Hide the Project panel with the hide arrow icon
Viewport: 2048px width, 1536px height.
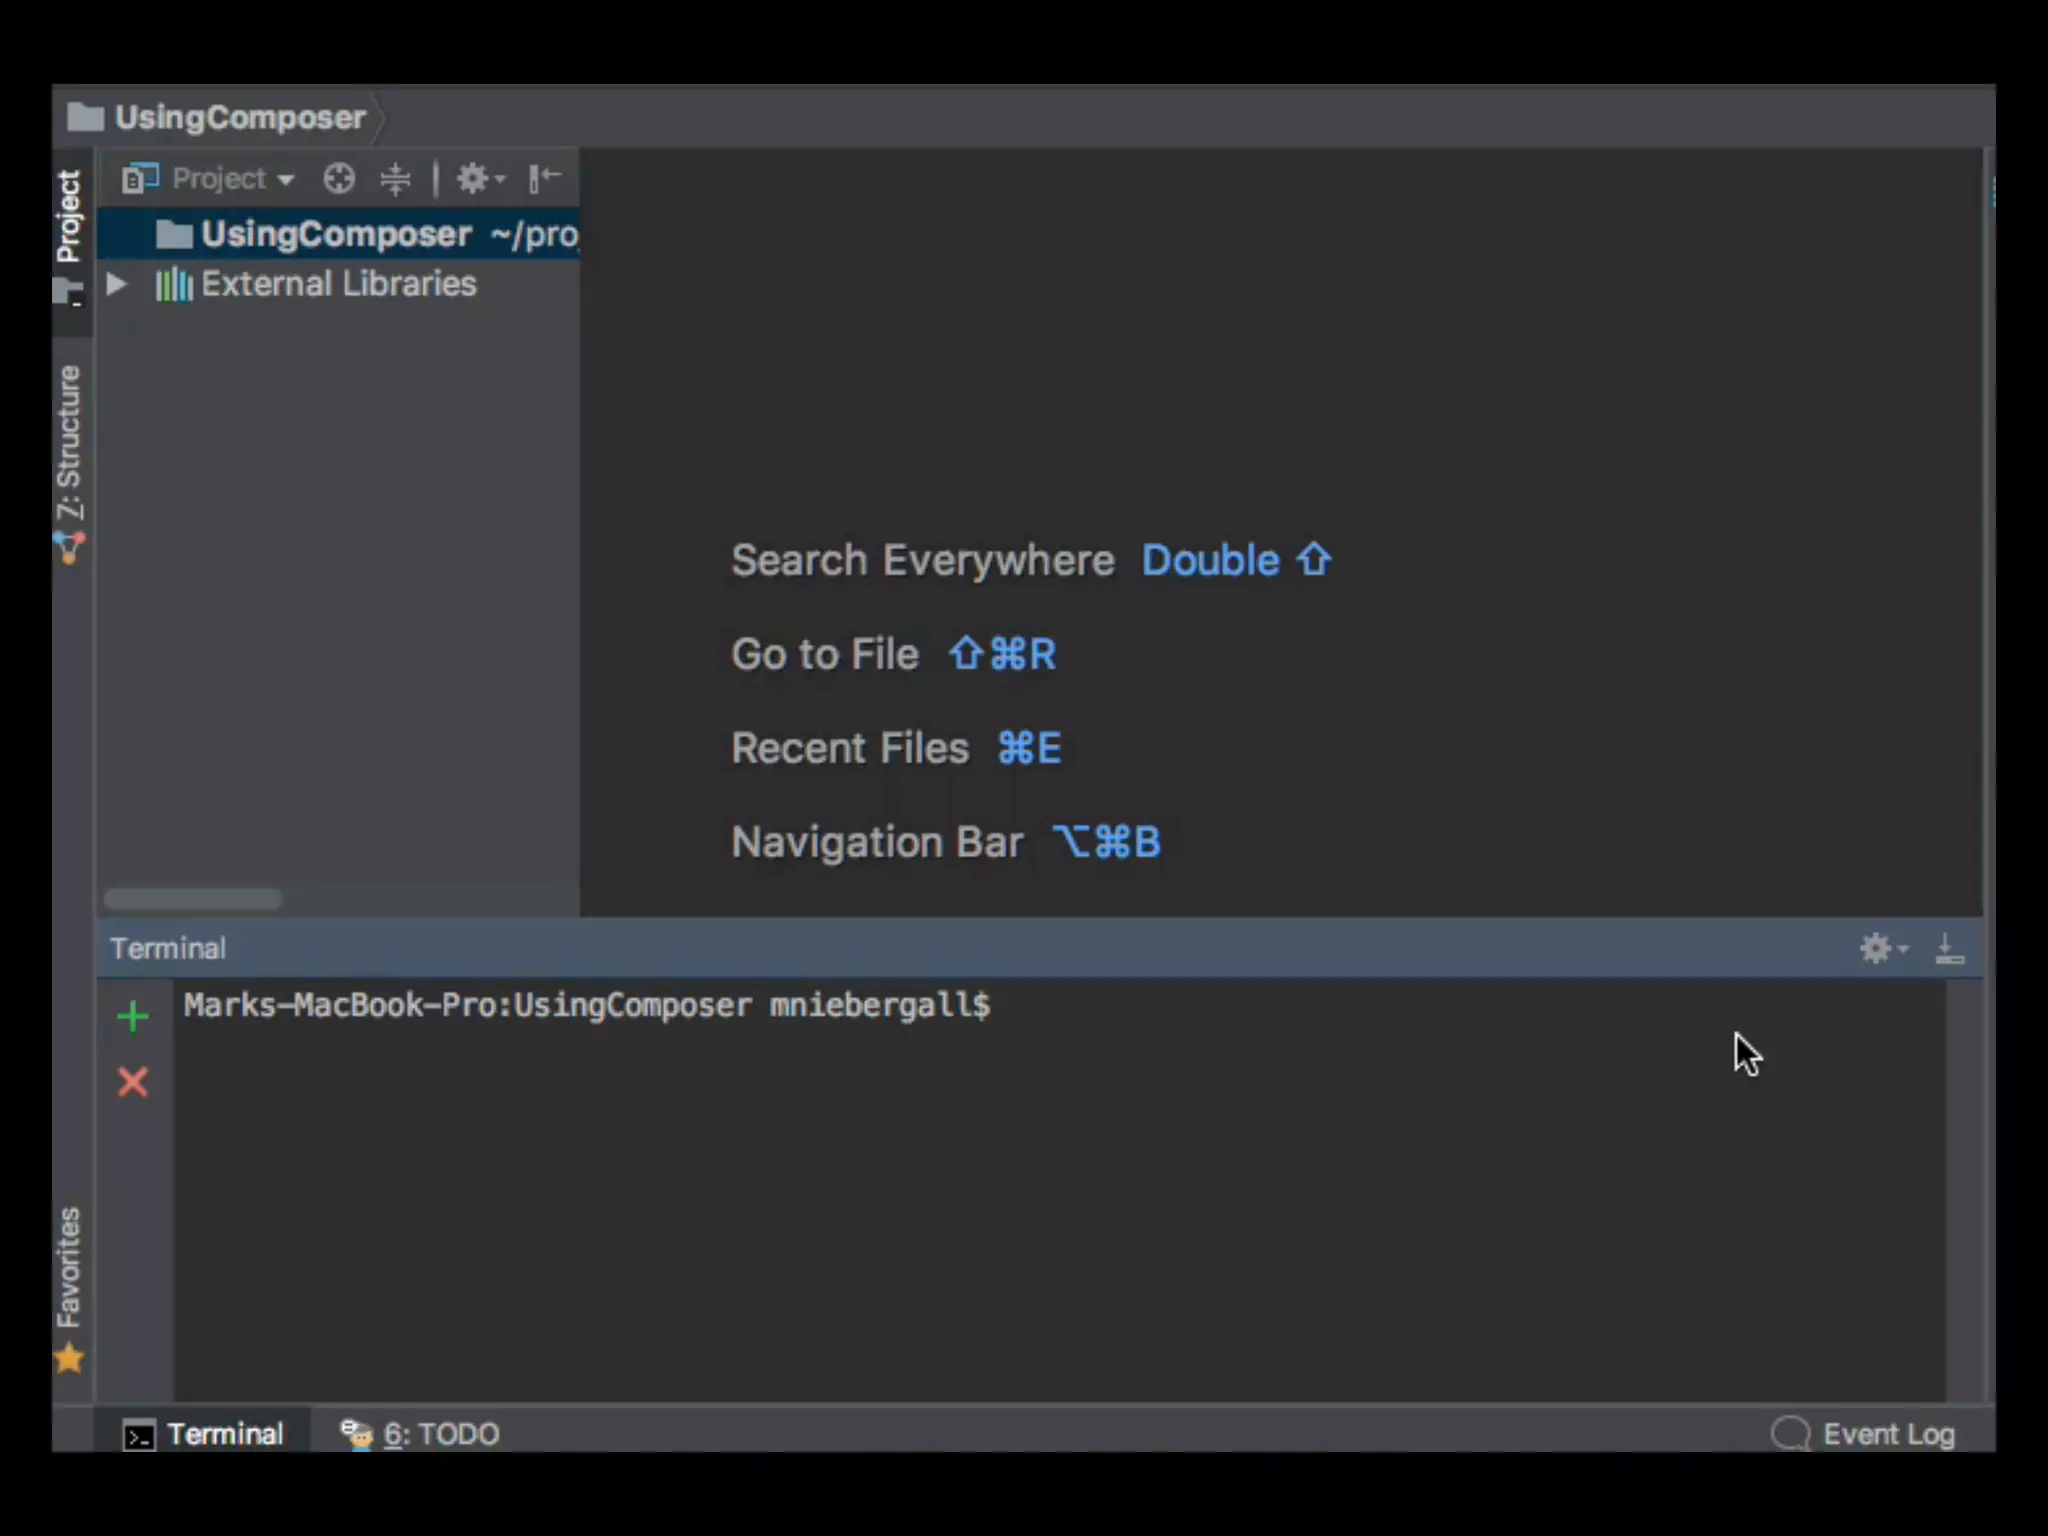pos(545,179)
